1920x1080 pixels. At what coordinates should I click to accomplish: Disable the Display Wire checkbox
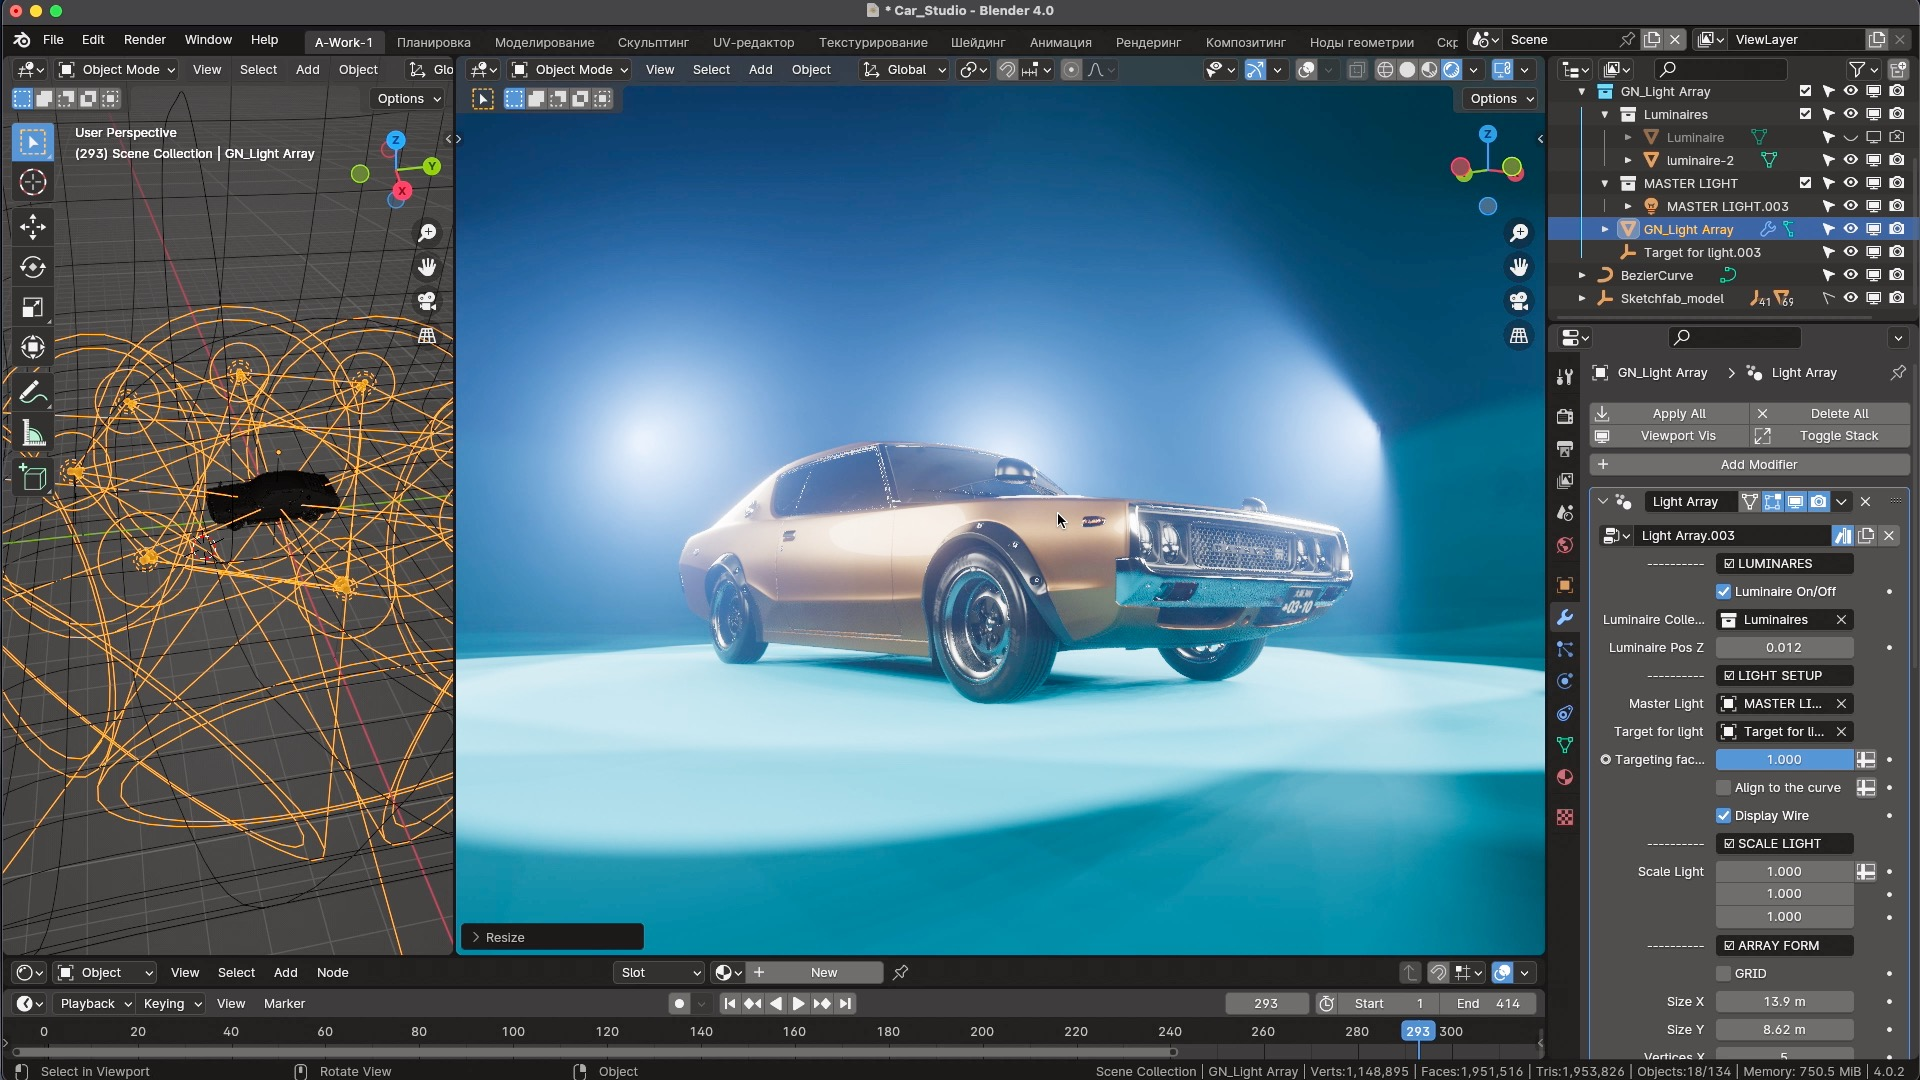(x=1723, y=815)
